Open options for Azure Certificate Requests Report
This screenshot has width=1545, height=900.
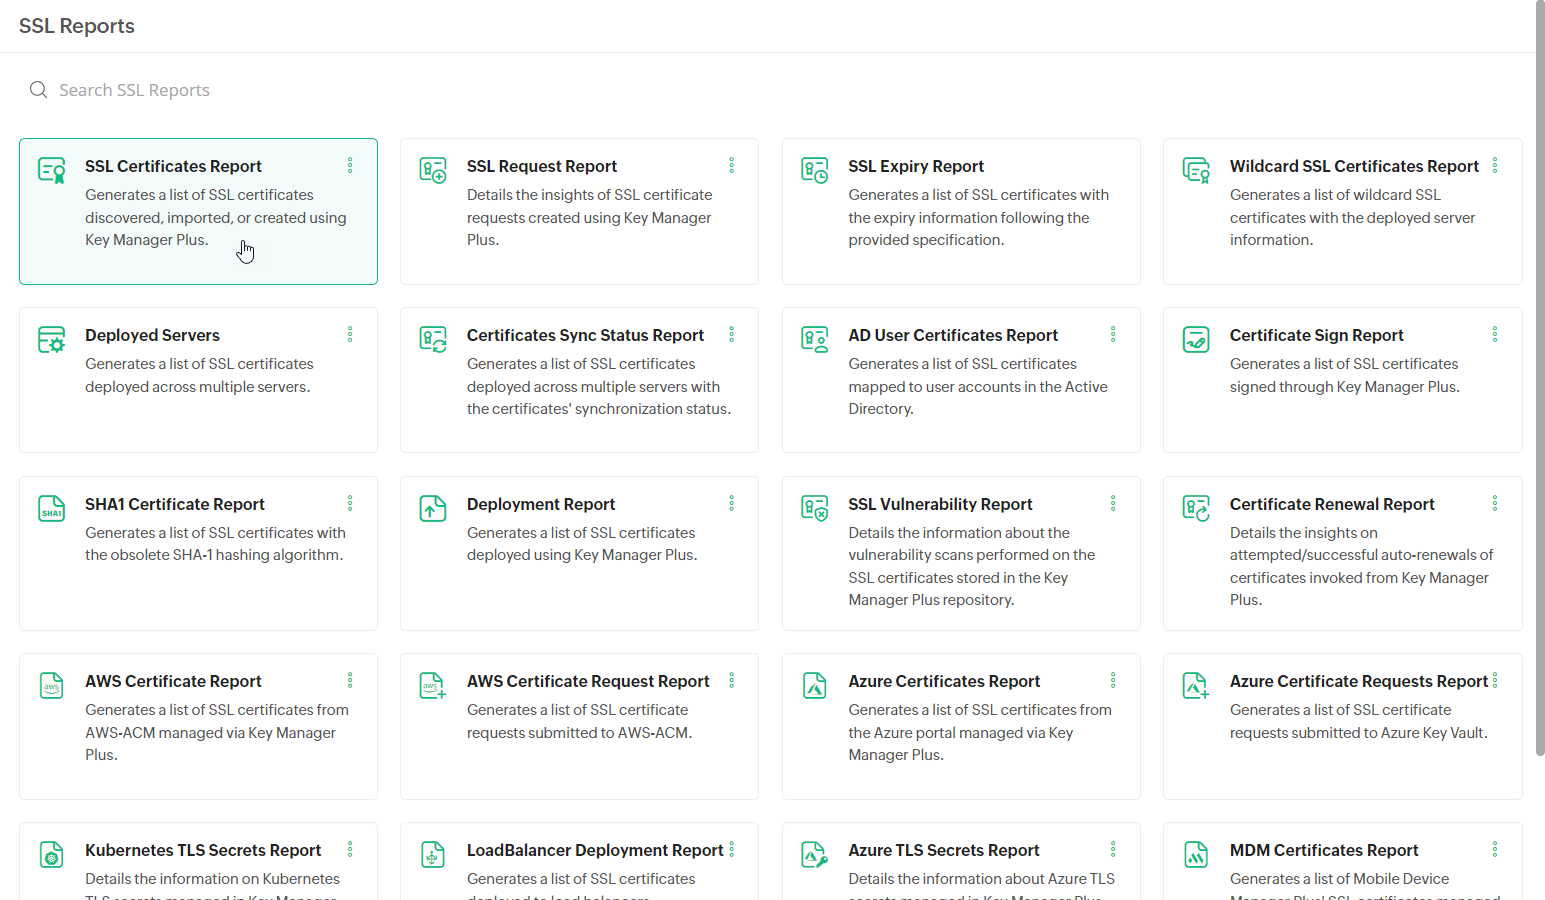click(x=1495, y=680)
